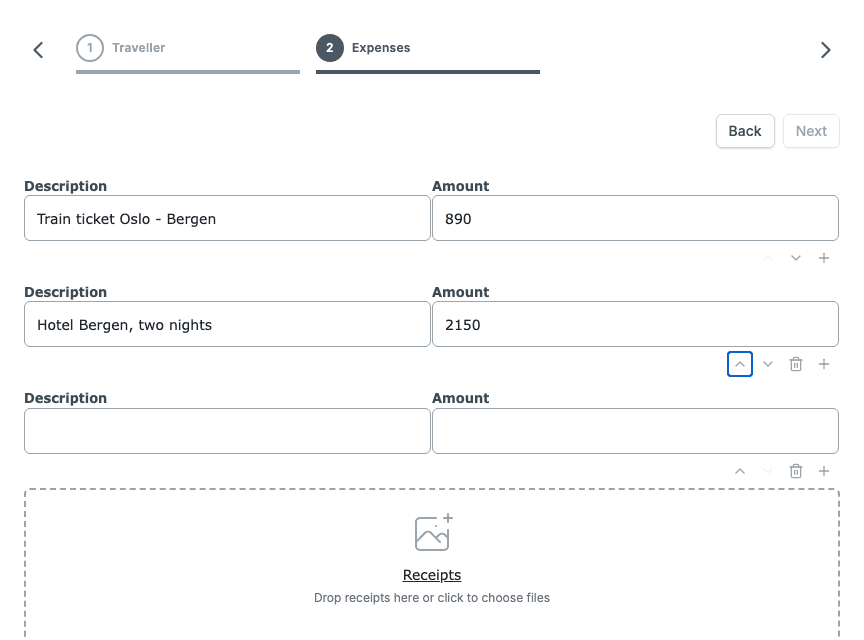Click the Receipts upload link
This screenshot has width=864, height=640.
[432, 575]
